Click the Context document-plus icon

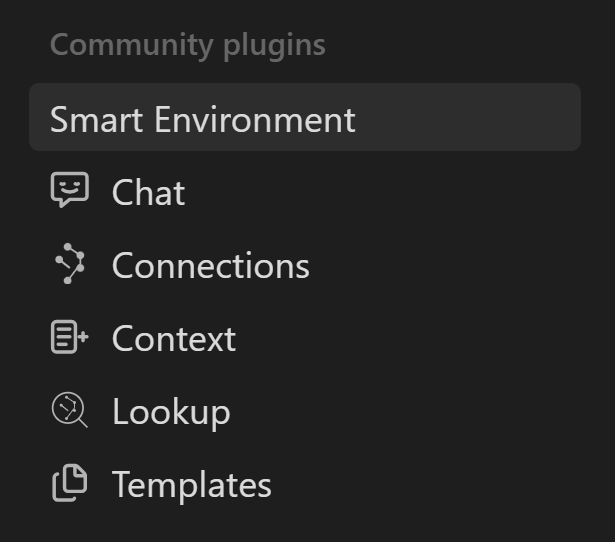pos(69,338)
